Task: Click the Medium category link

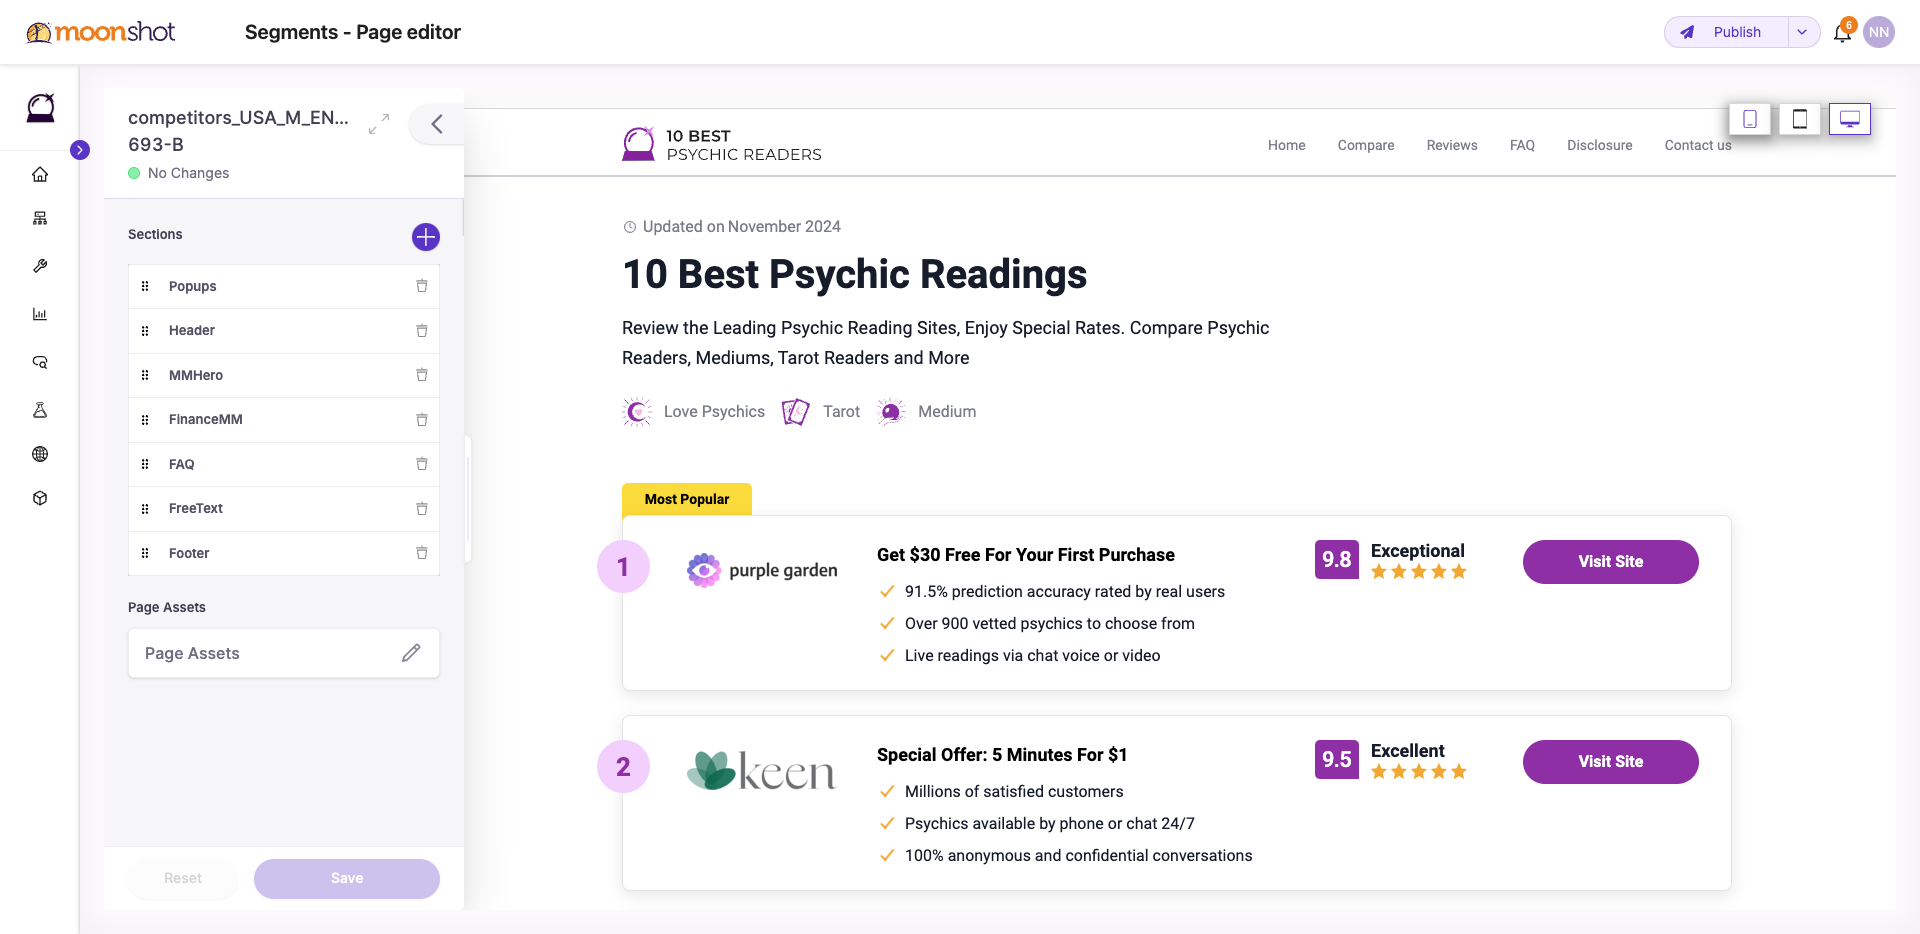Action: click(x=927, y=411)
